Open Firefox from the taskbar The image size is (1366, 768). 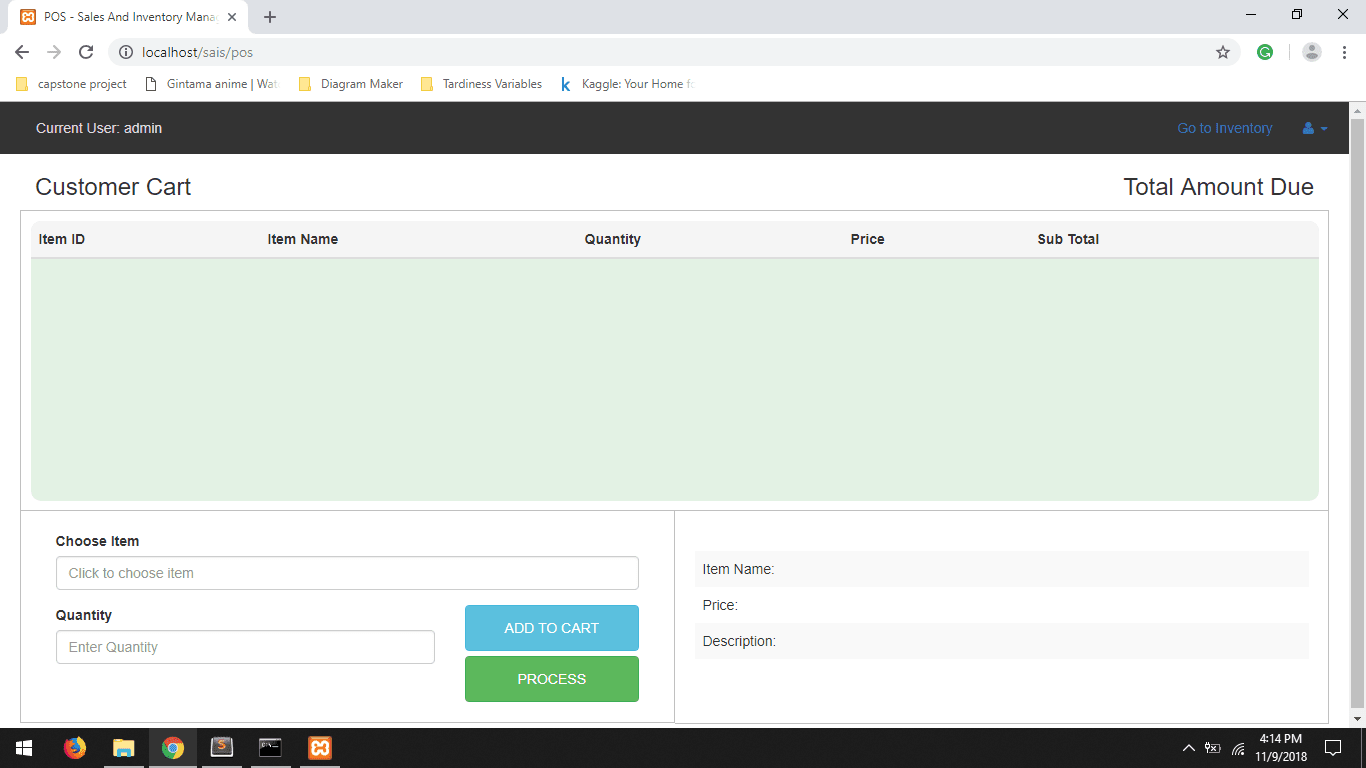click(75, 747)
